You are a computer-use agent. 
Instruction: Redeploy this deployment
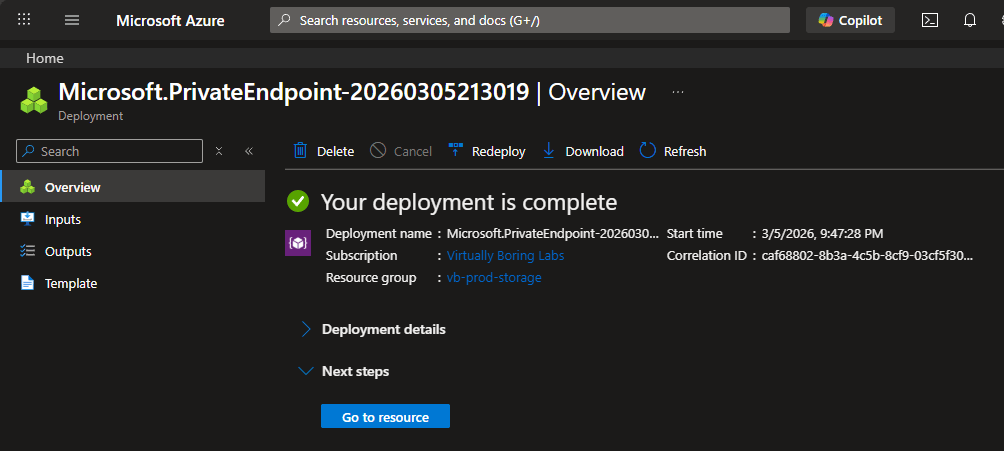pos(487,151)
